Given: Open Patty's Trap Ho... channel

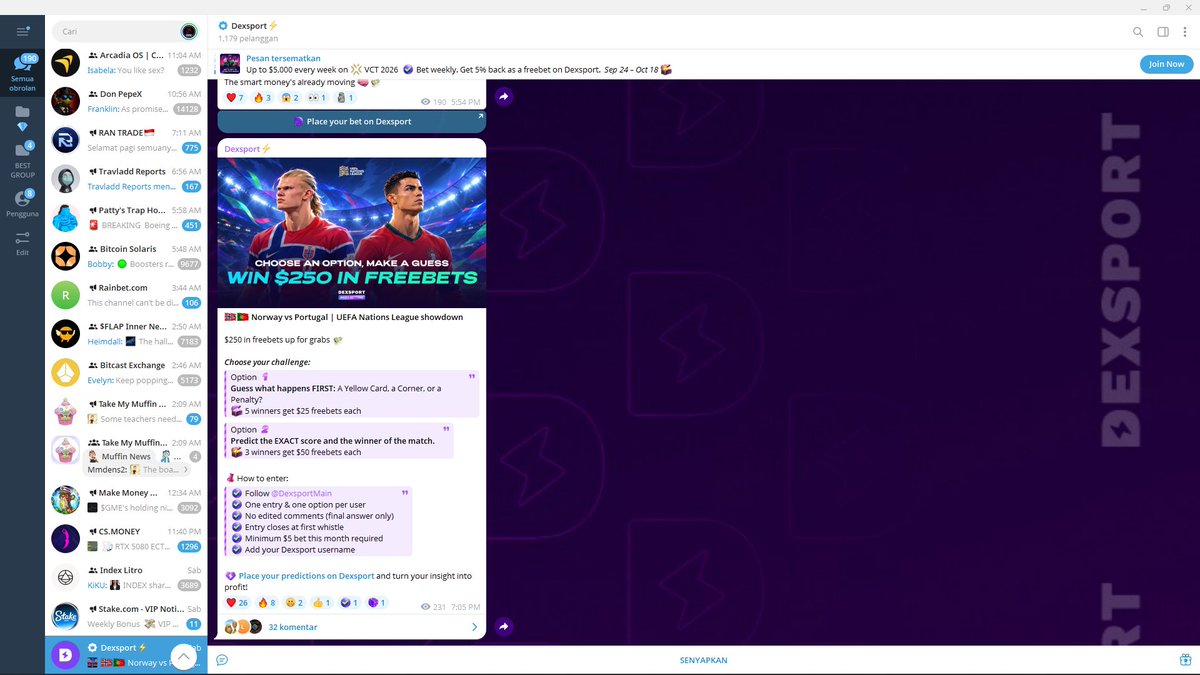Looking at the screenshot, I should pyautogui.click(x=125, y=217).
